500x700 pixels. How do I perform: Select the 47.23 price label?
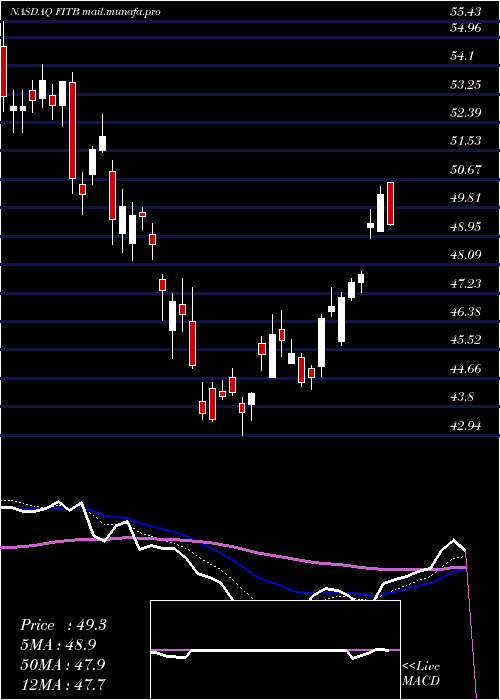466,283
